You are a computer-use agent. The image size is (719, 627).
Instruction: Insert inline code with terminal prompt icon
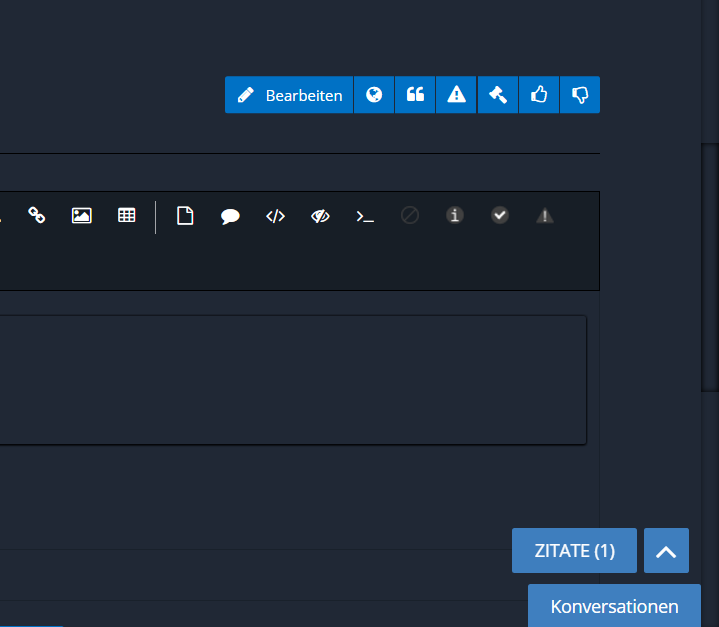[x=365, y=216]
